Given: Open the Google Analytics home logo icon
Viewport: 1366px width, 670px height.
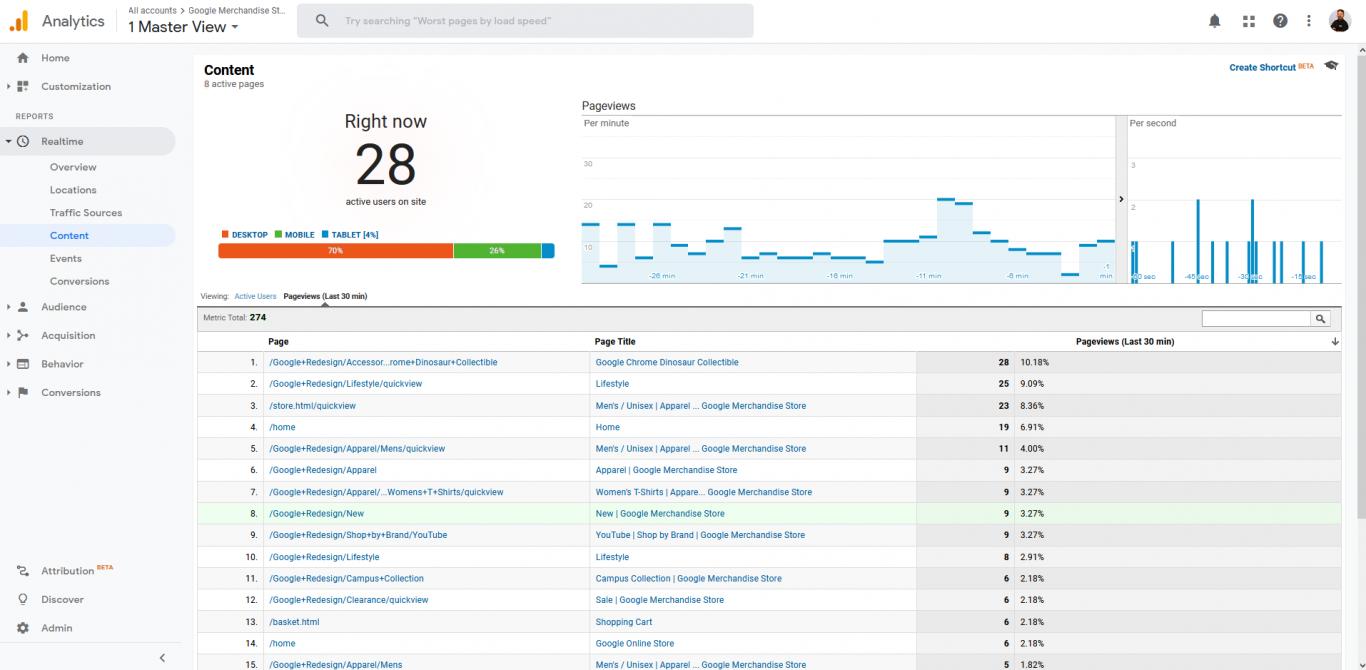Looking at the screenshot, I should click(x=18, y=20).
